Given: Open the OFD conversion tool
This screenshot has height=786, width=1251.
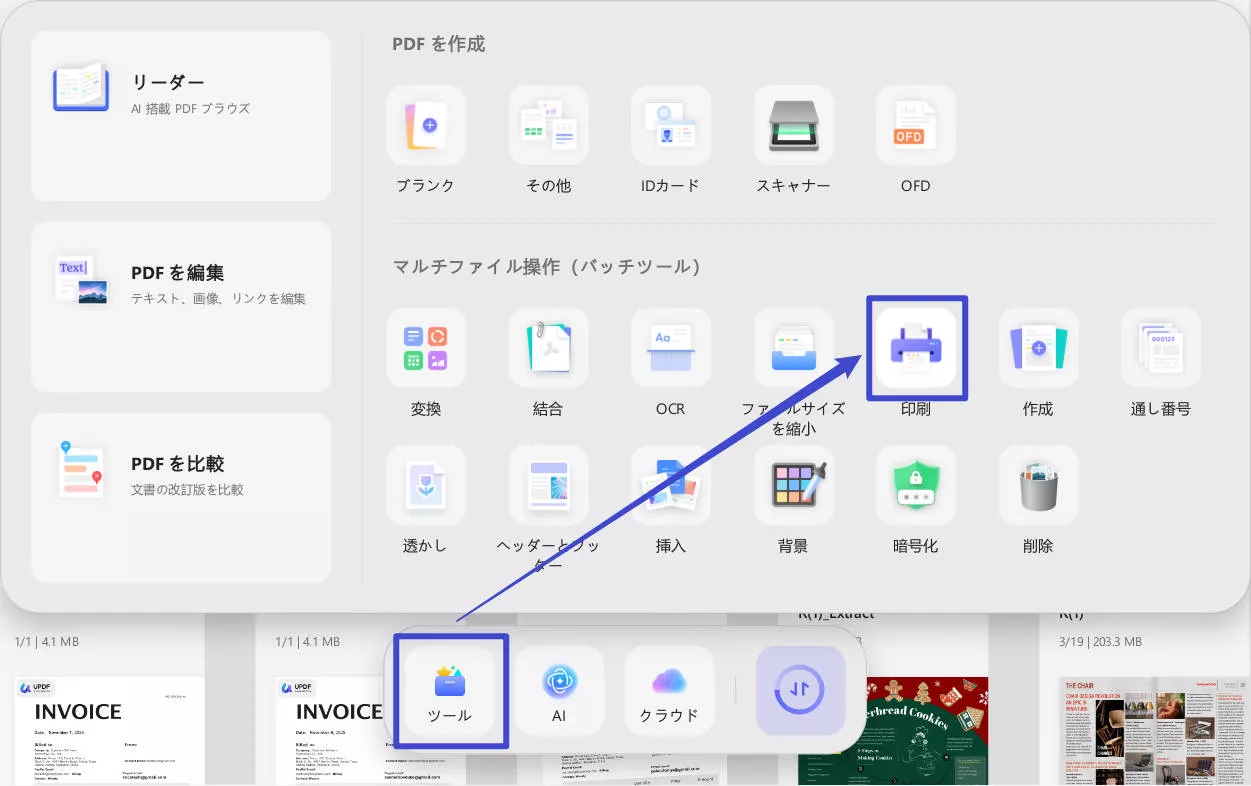Looking at the screenshot, I should point(914,124).
